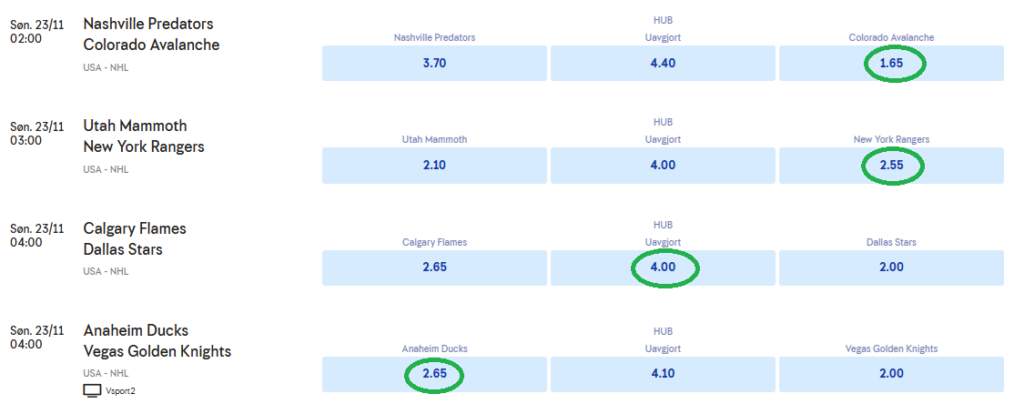Choose New York Rangers odds 2.55

[891, 166]
